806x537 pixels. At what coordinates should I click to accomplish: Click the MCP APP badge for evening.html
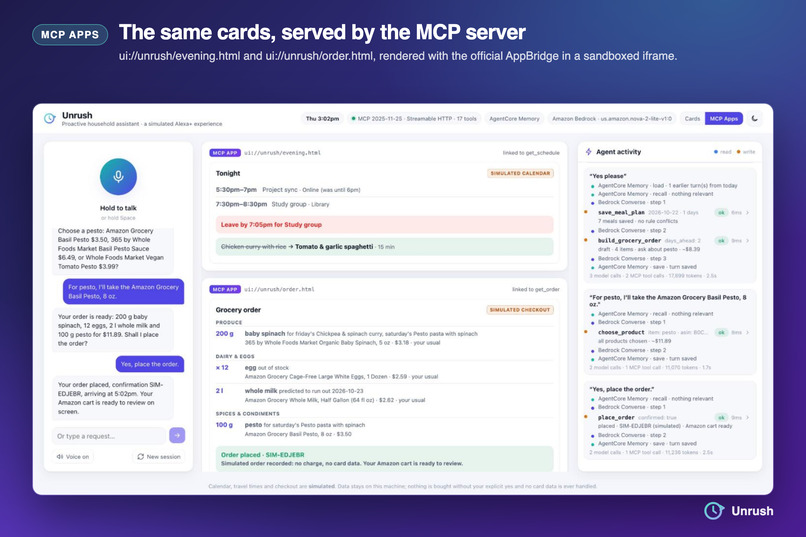pos(225,153)
